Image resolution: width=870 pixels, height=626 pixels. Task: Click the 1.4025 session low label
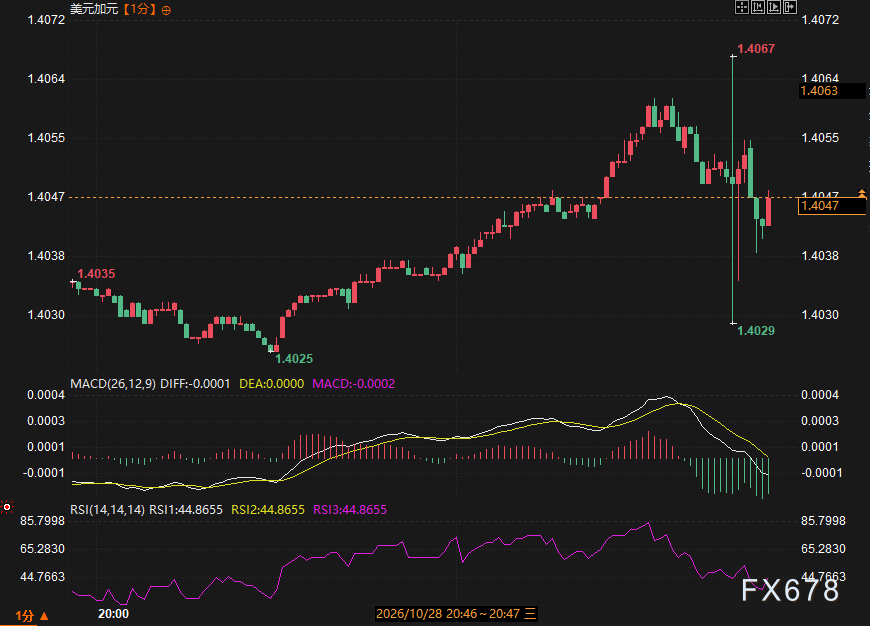click(294, 359)
